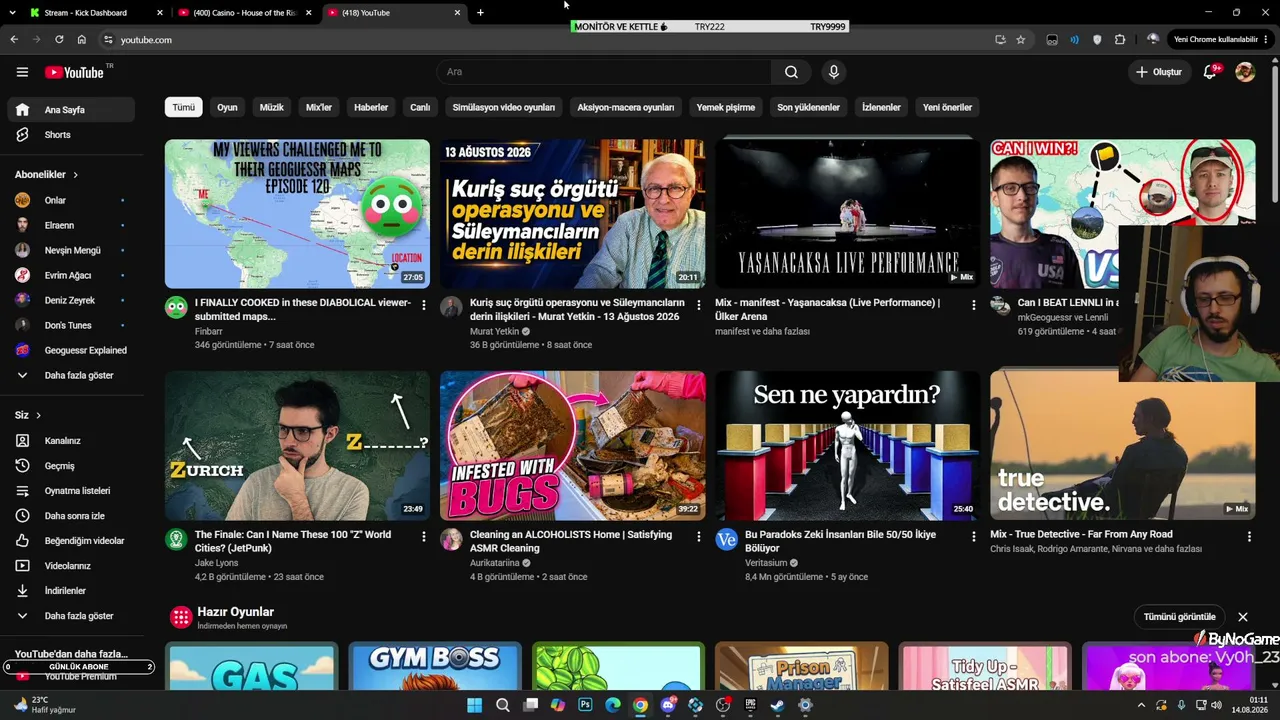
Task: Select Yemek pişirme filter chip
Action: click(x=726, y=107)
